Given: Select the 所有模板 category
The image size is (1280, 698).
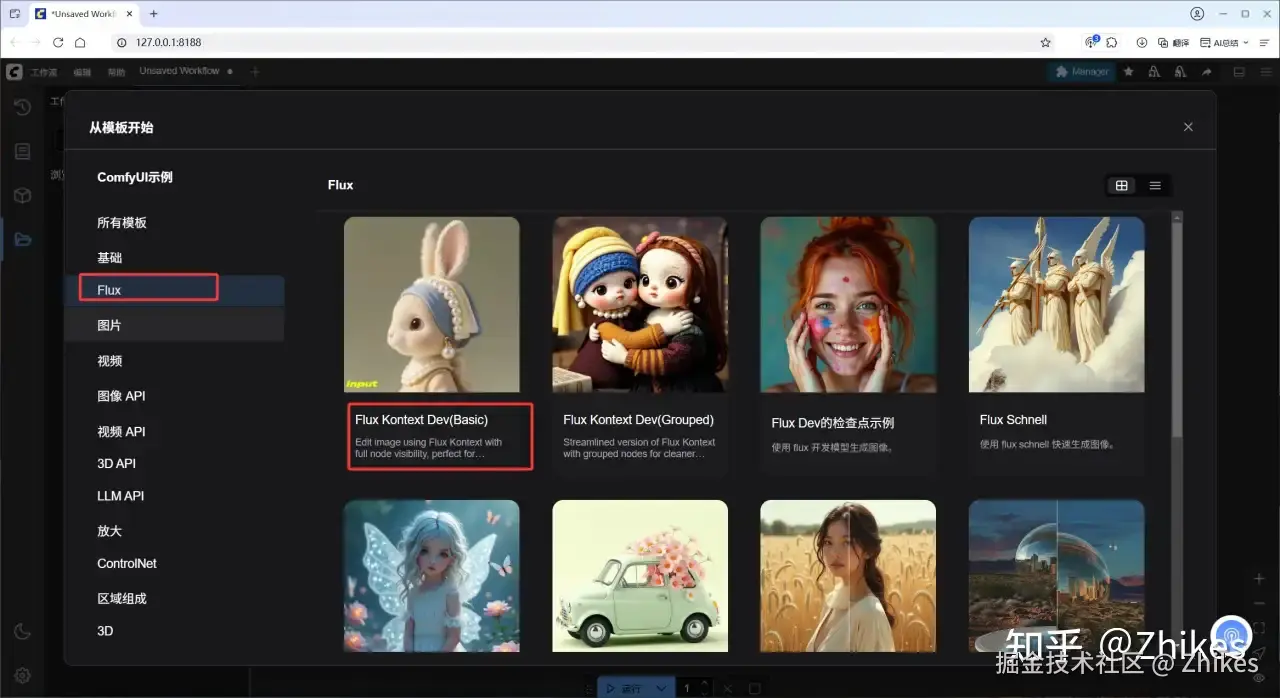Looking at the screenshot, I should [x=174, y=222].
